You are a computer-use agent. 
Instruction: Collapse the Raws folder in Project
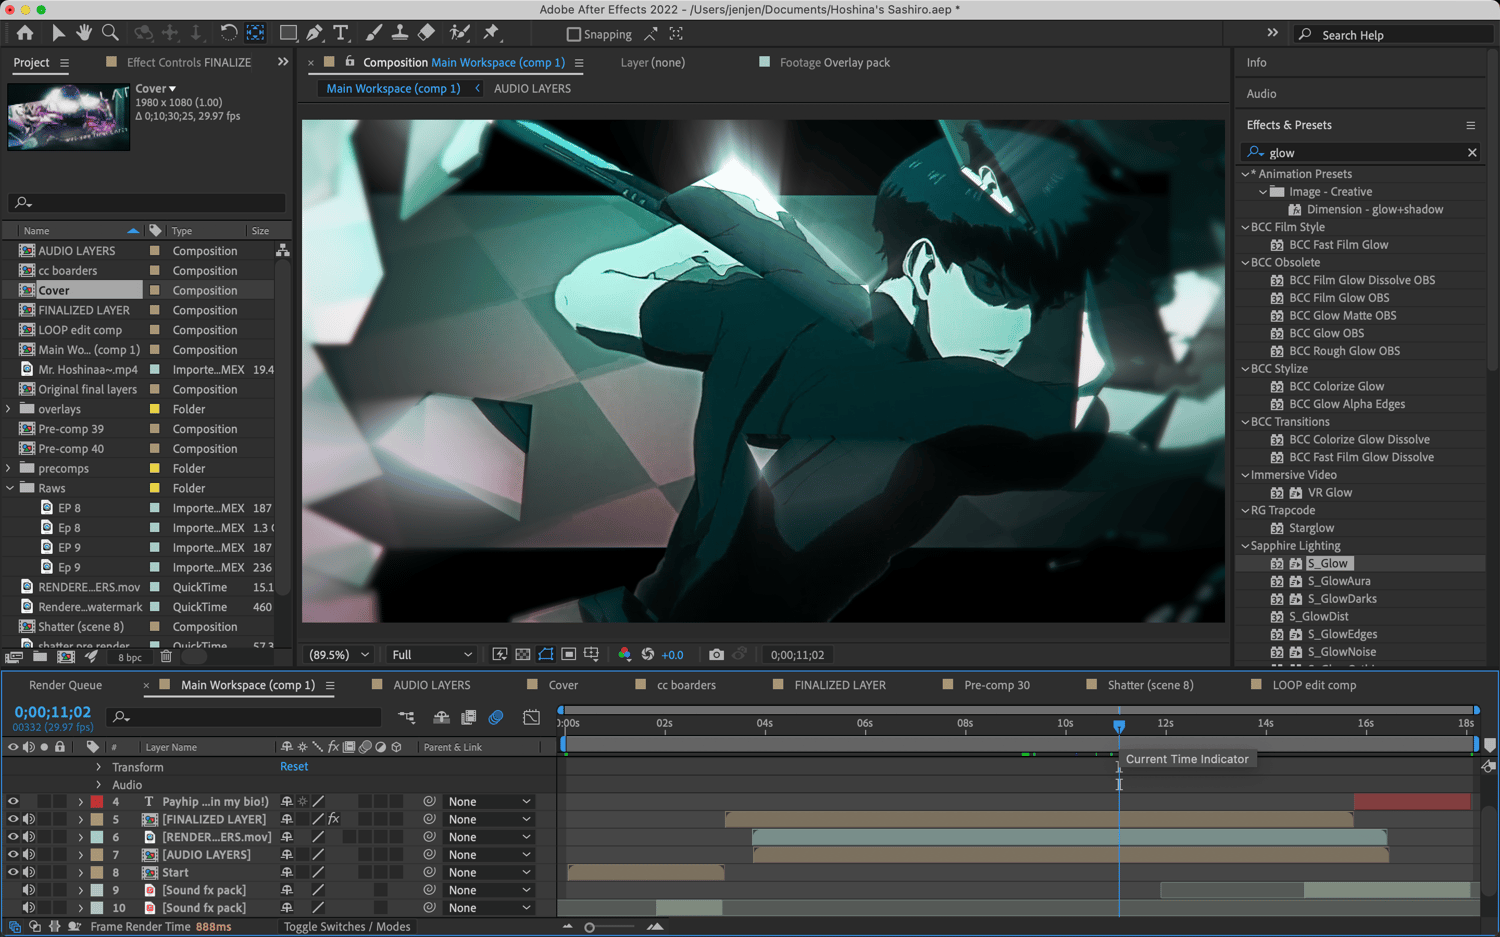click(9, 488)
